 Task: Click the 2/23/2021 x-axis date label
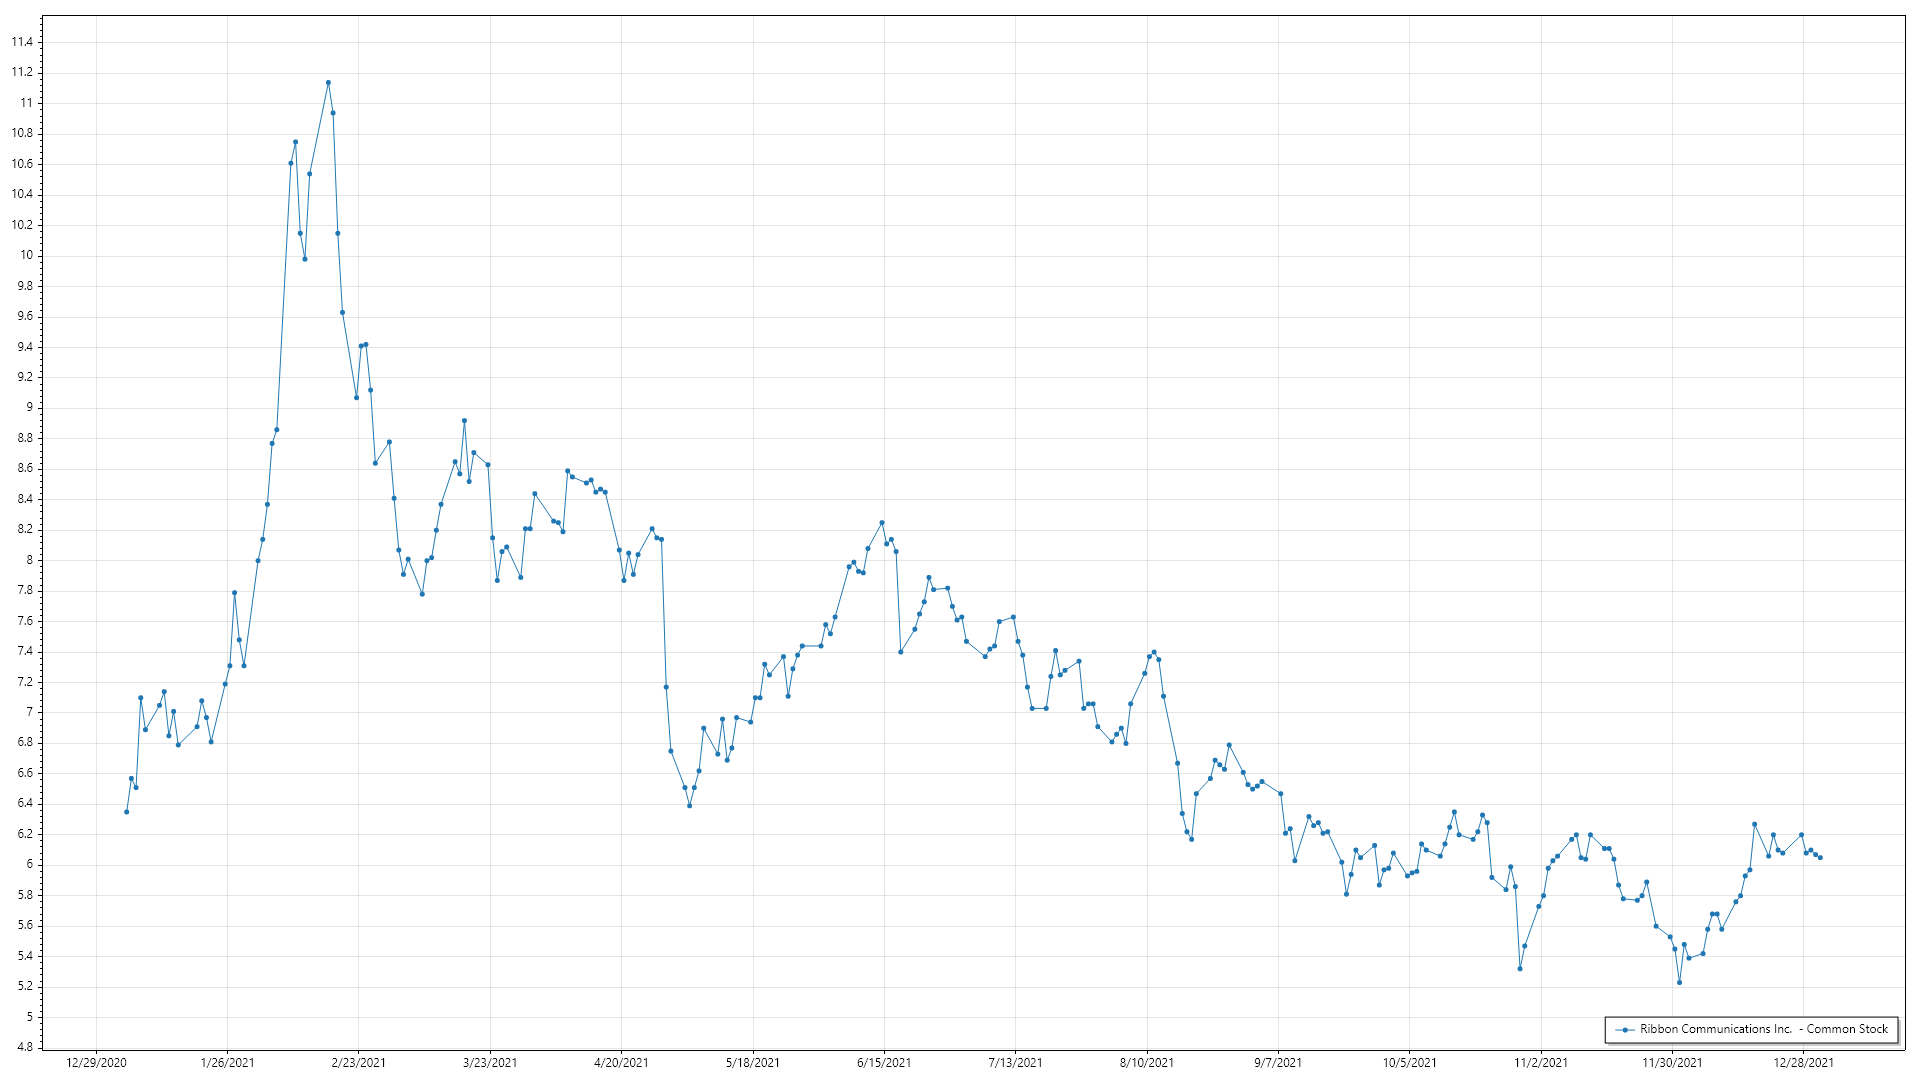[358, 1063]
